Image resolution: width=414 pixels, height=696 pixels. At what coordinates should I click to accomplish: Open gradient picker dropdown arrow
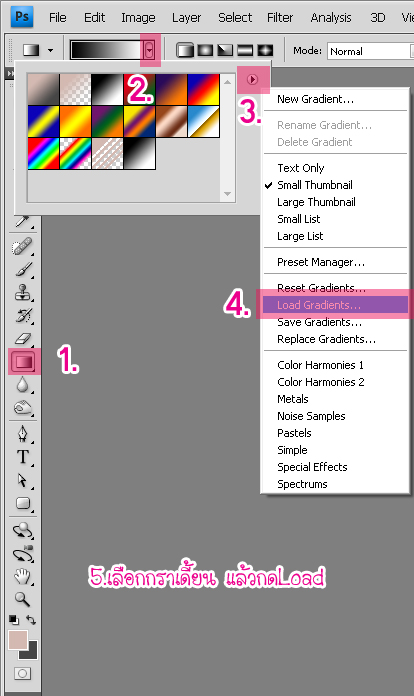(150, 50)
